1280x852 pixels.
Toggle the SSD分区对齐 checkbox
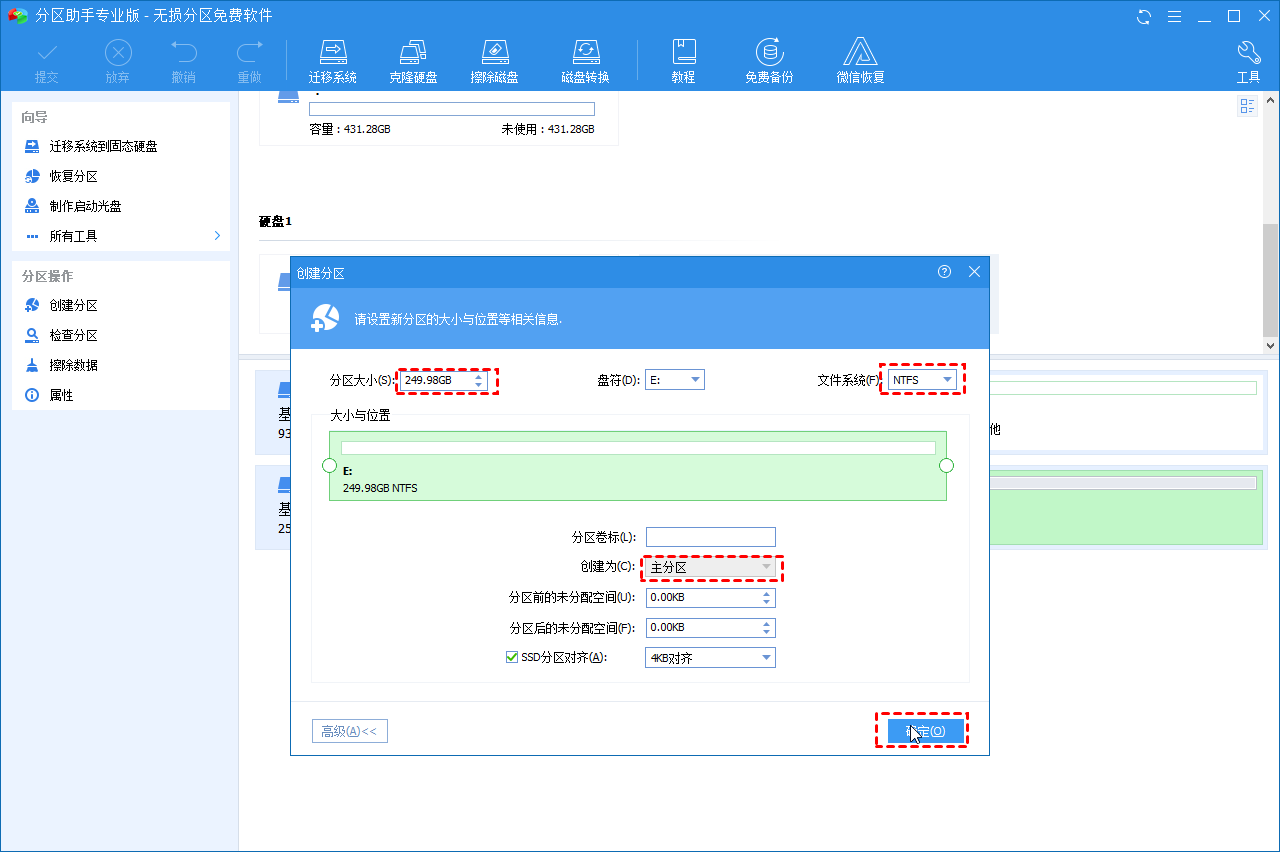point(511,657)
